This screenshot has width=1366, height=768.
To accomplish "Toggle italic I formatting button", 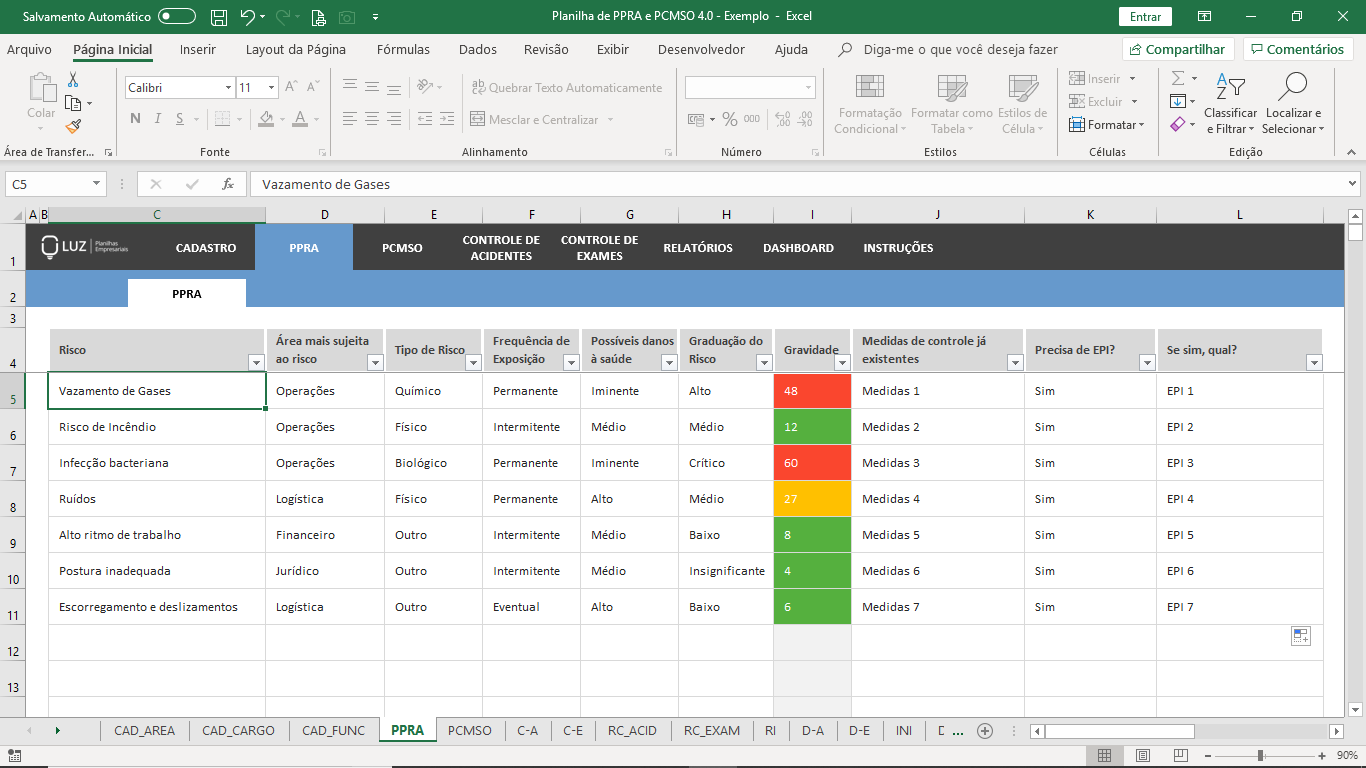I will tap(158, 119).
